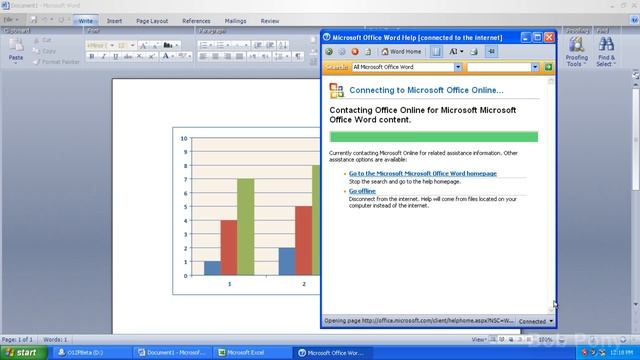This screenshot has height=360, width=640.
Task: Click the Paste button in Word's ribbon
Action: 16,50
